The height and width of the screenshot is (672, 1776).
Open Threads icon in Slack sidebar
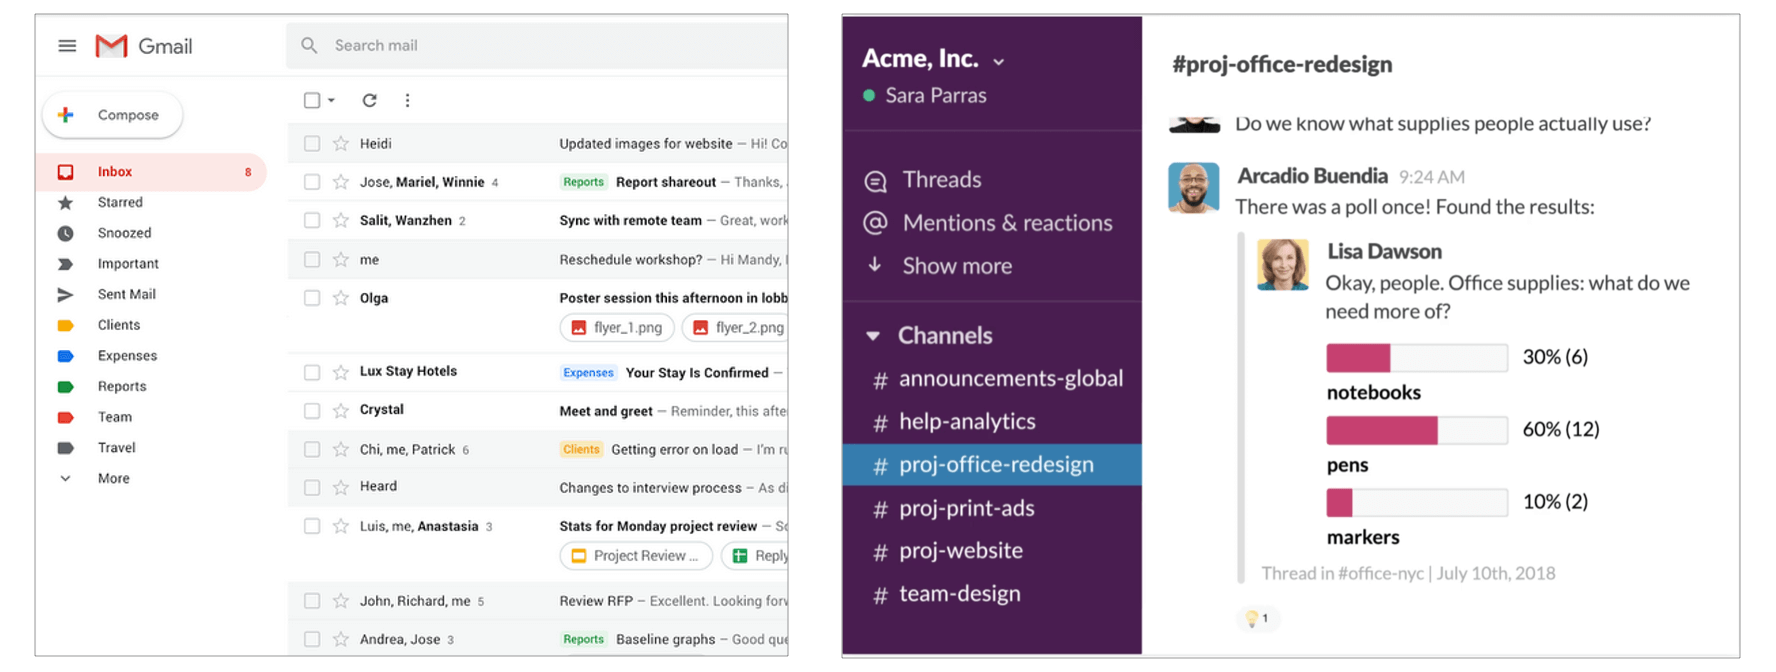(x=875, y=181)
